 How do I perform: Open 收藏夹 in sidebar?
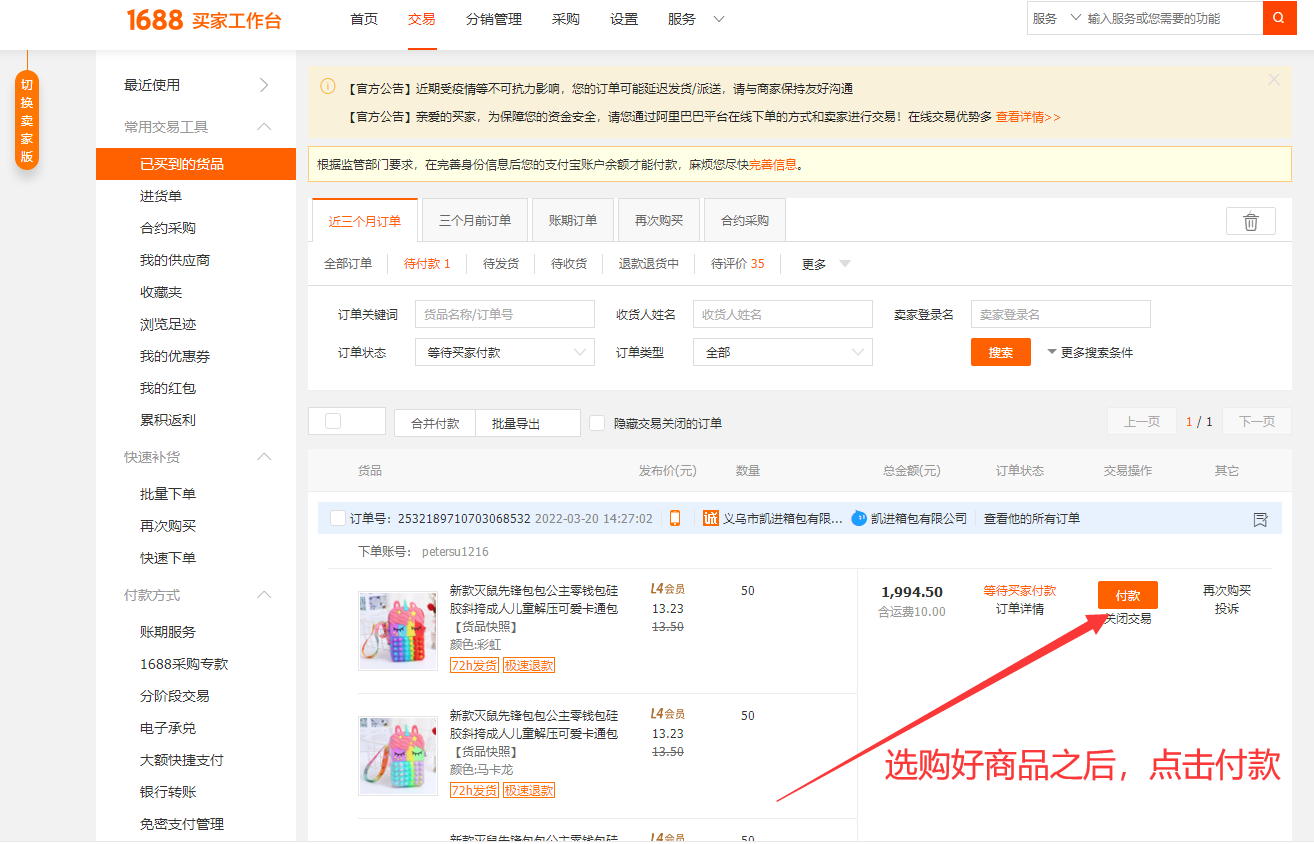pos(161,292)
